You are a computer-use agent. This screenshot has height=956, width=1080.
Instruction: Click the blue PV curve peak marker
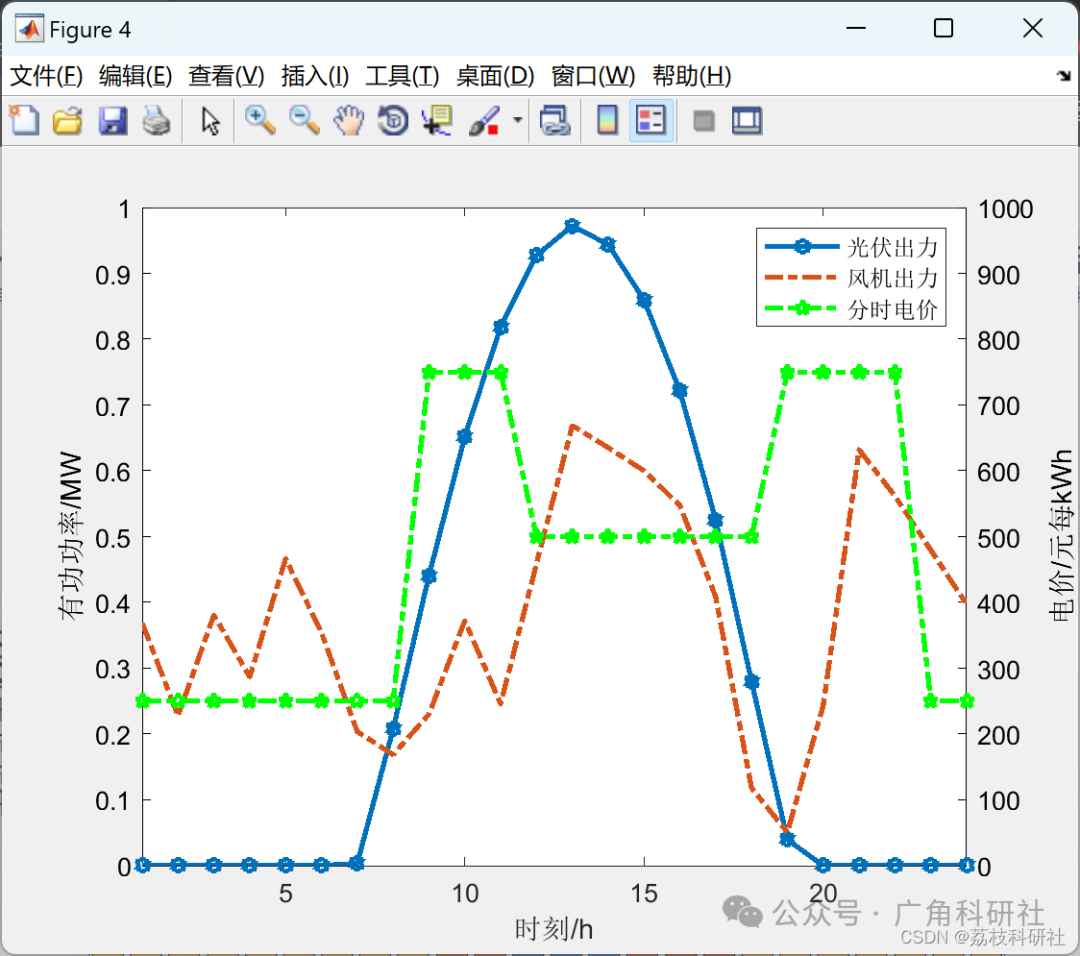572,226
